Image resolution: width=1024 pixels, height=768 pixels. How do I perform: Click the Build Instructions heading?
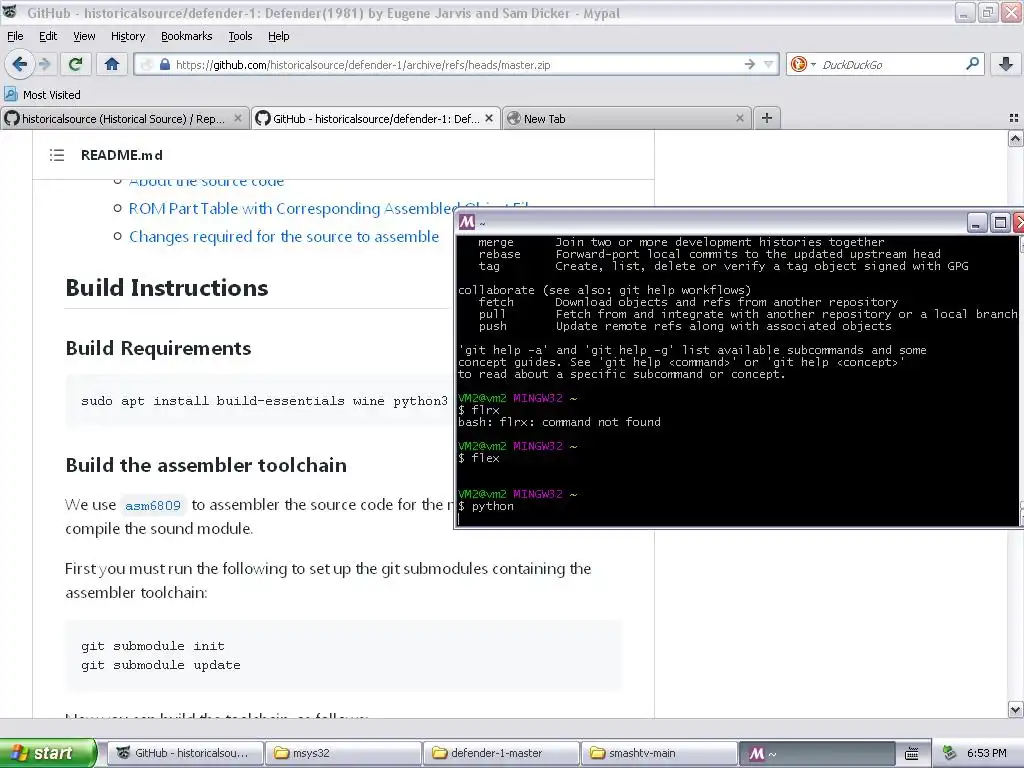point(167,288)
